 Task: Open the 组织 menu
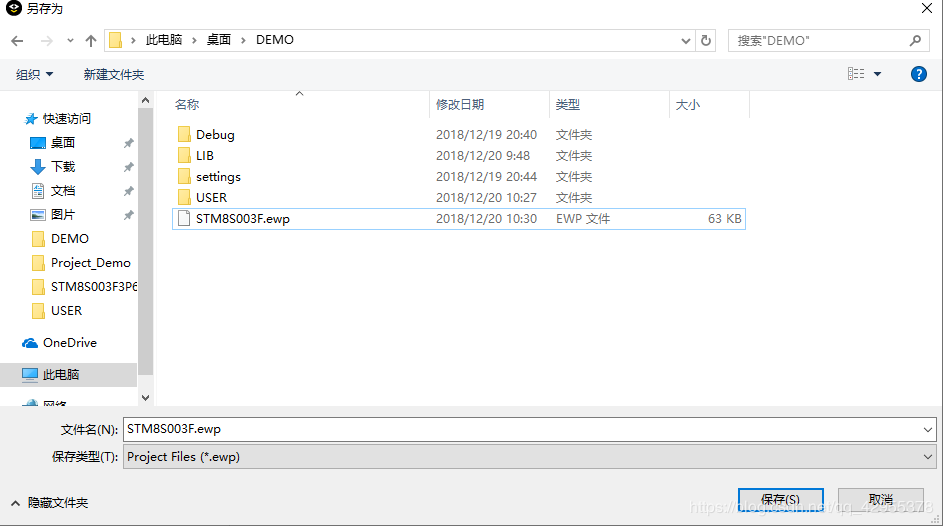tap(34, 75)
